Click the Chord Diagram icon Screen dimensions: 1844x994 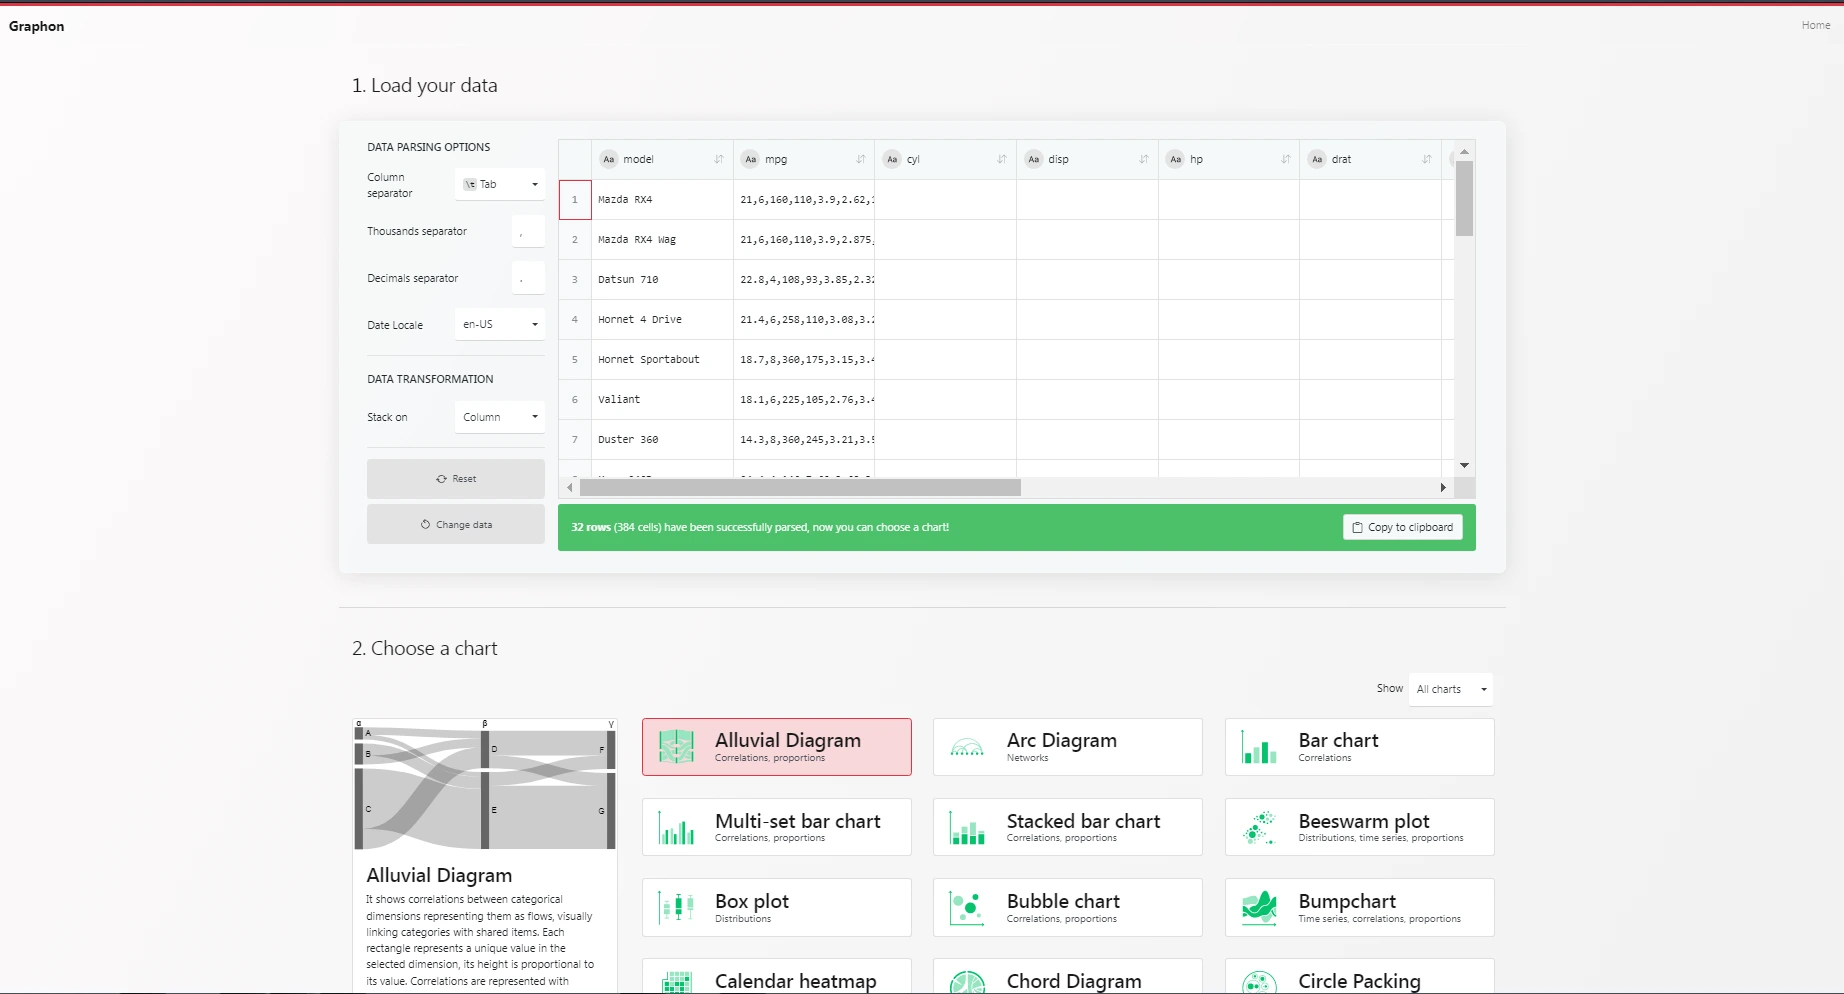coord(967,982)
